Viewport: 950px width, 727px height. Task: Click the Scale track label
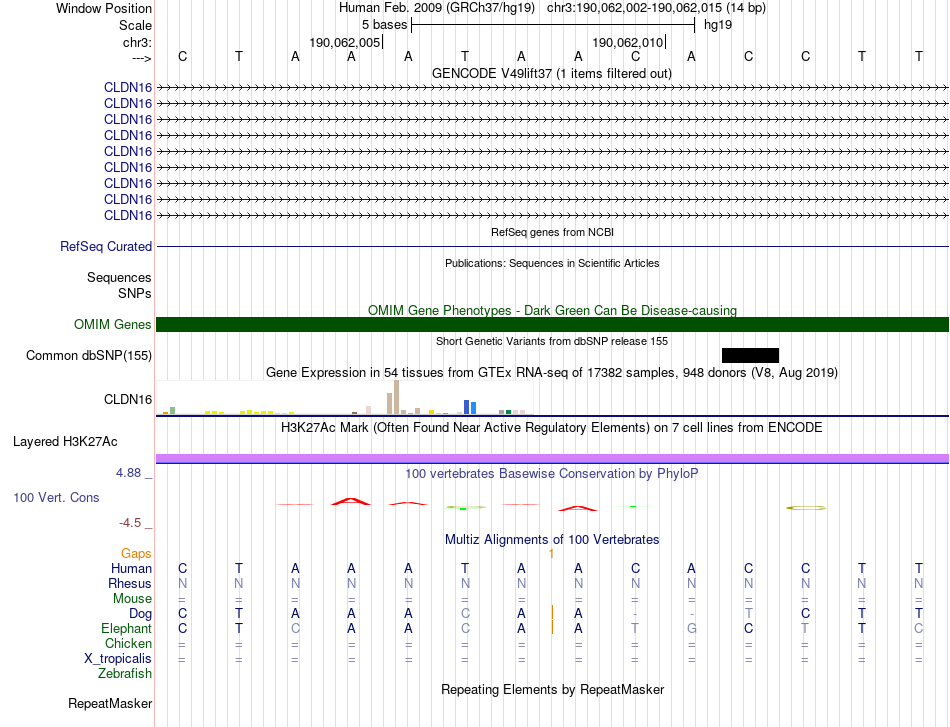[135, 25]
